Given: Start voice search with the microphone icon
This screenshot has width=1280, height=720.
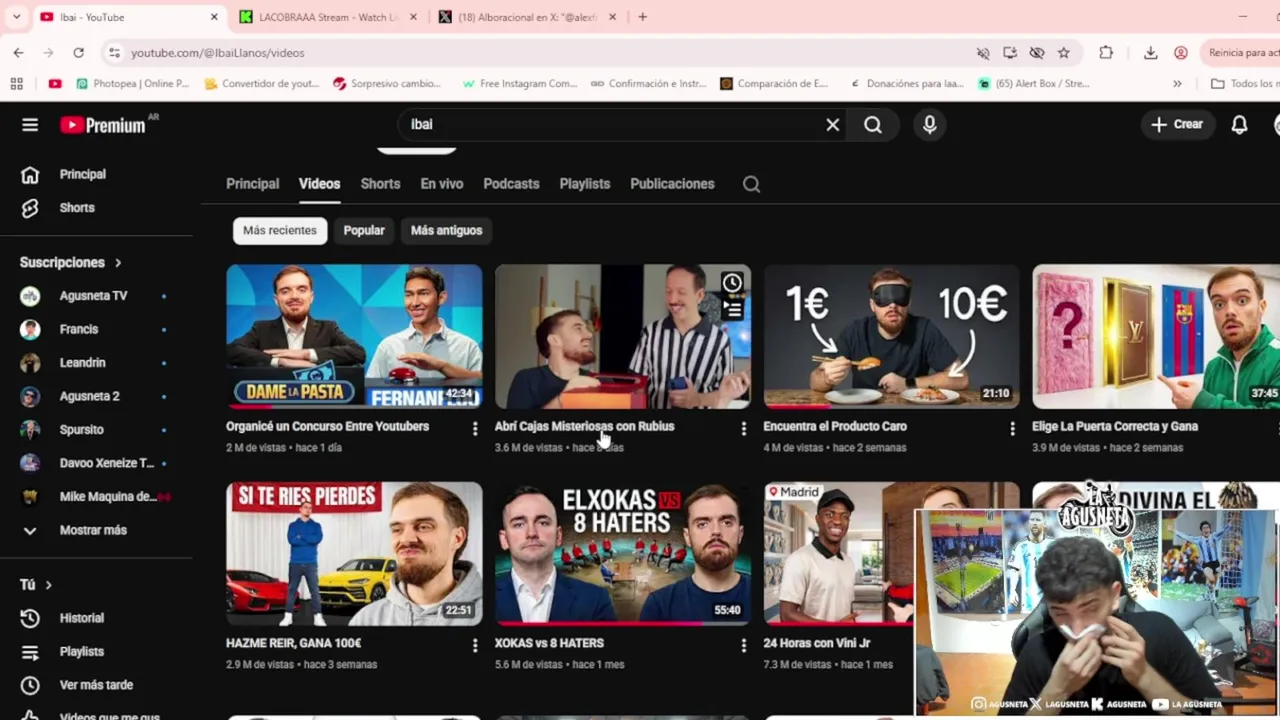Looking at the screenshot, I should click(930, 124).
